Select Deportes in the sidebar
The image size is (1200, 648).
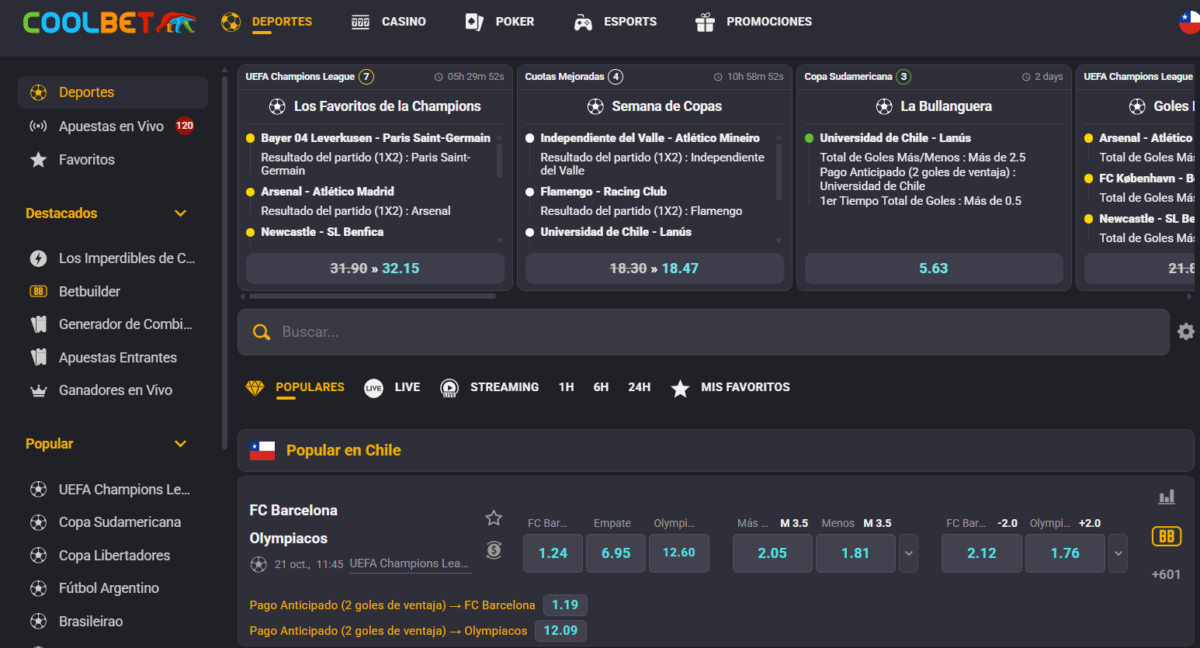(x=113, y=92)
